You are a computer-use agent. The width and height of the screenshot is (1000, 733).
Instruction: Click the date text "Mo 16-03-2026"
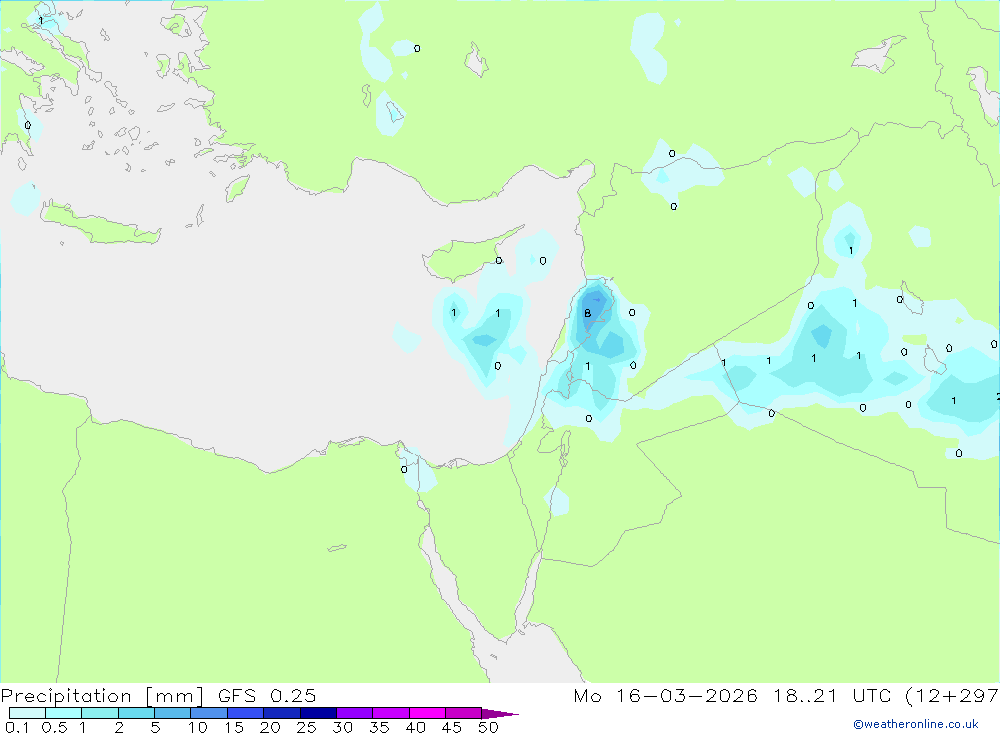[666, 695]
